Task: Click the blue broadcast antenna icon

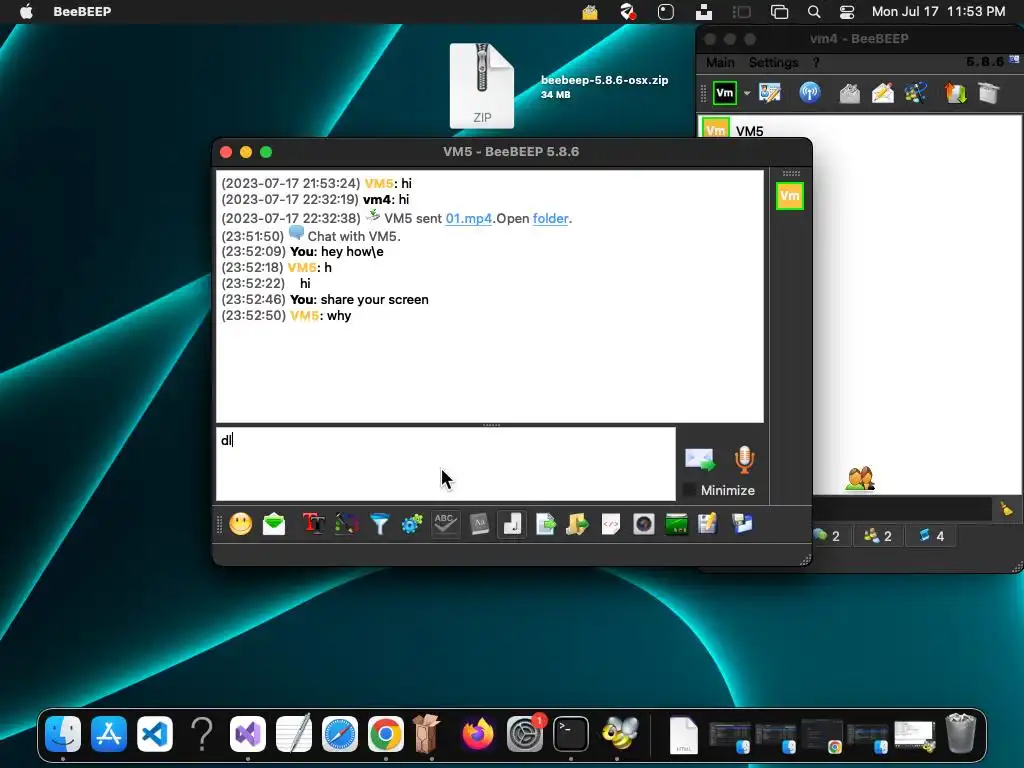Action: 810,93
